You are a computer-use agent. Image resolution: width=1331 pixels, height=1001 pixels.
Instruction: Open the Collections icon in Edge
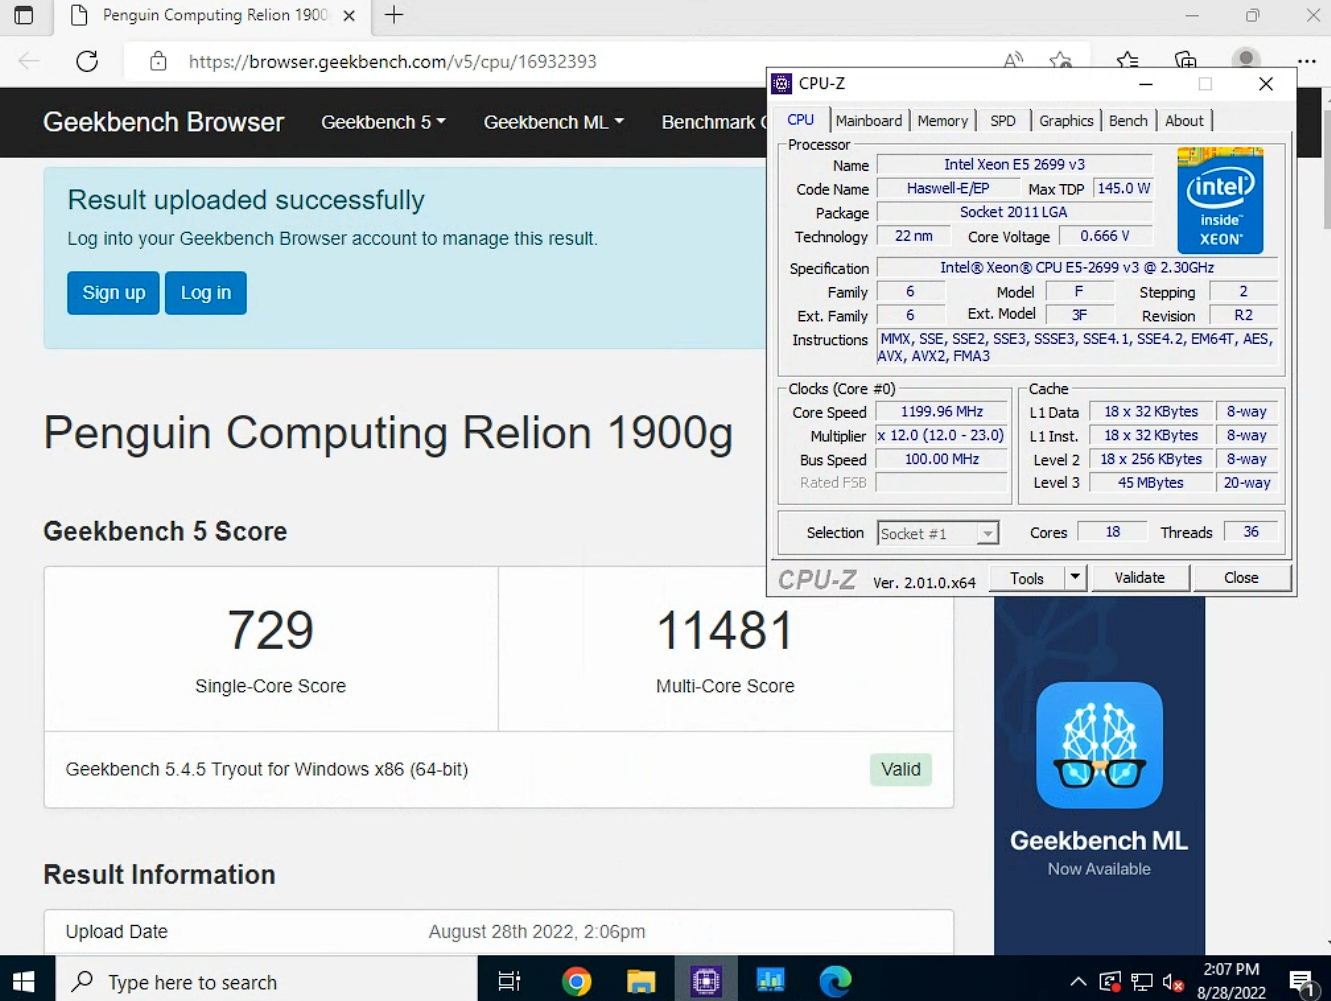point(1185,60)
